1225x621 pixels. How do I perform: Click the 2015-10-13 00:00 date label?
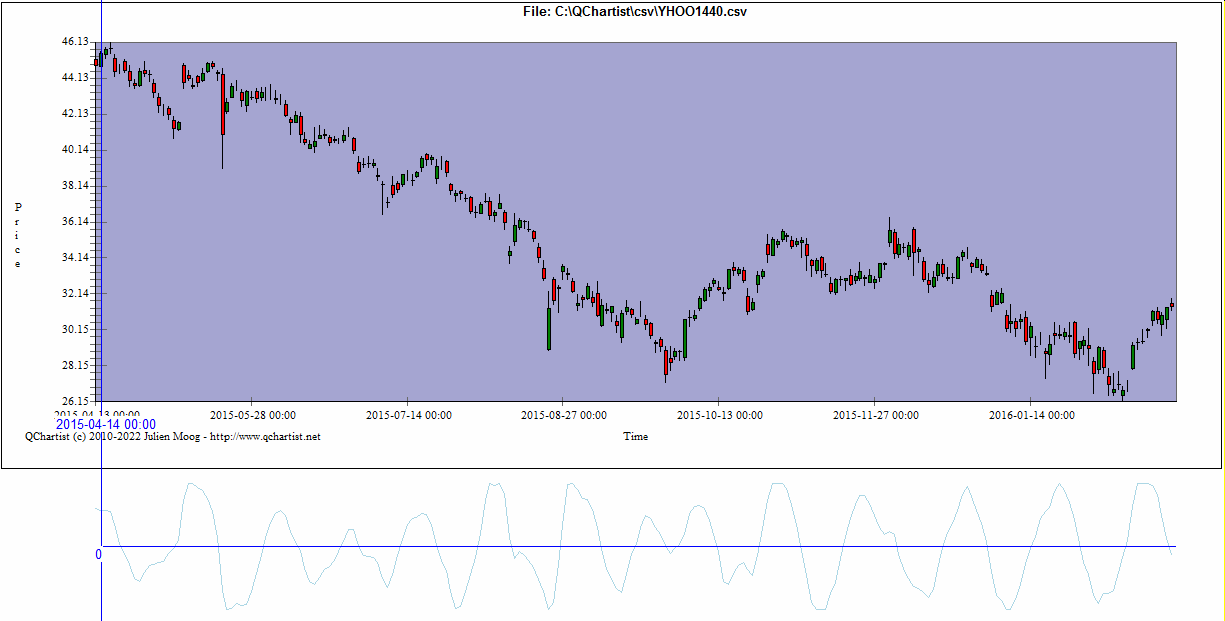(x=720, y=415)
